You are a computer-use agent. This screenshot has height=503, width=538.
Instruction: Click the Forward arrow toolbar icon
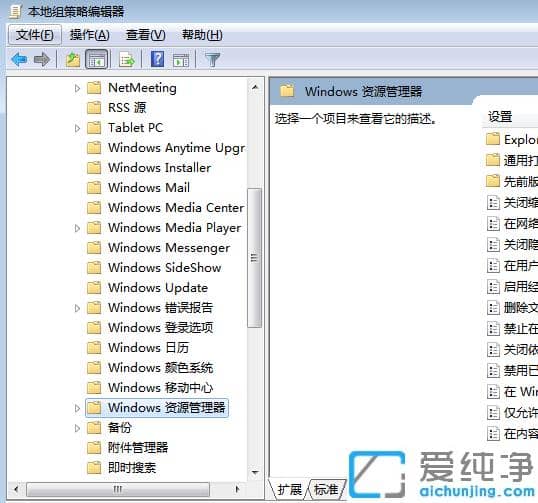[42, 60]
